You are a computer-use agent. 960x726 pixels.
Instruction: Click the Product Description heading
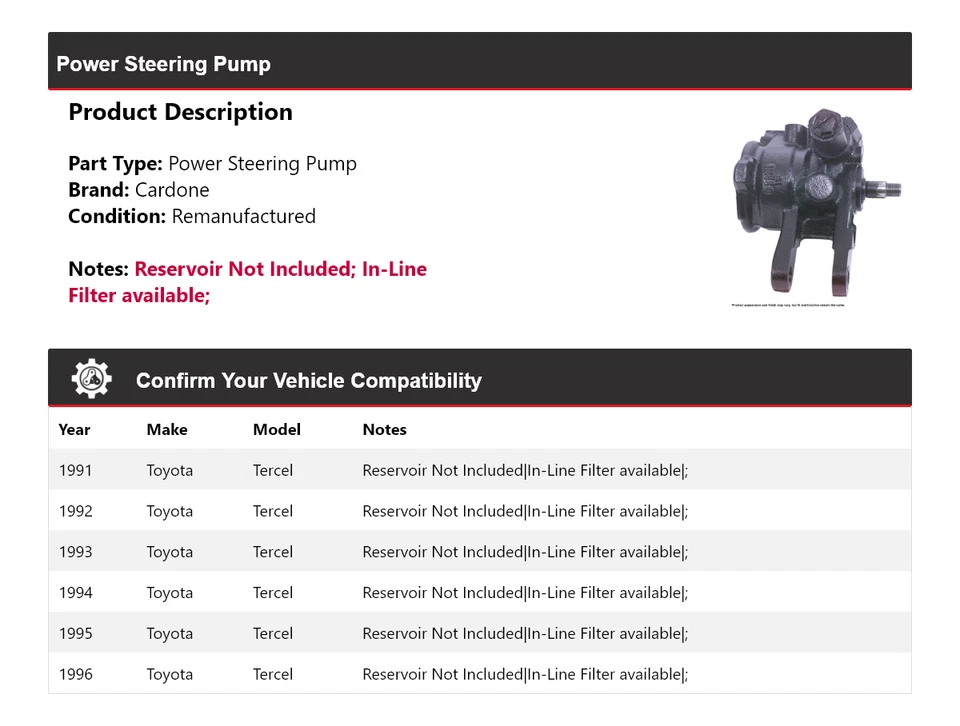(x=180, y=112)
